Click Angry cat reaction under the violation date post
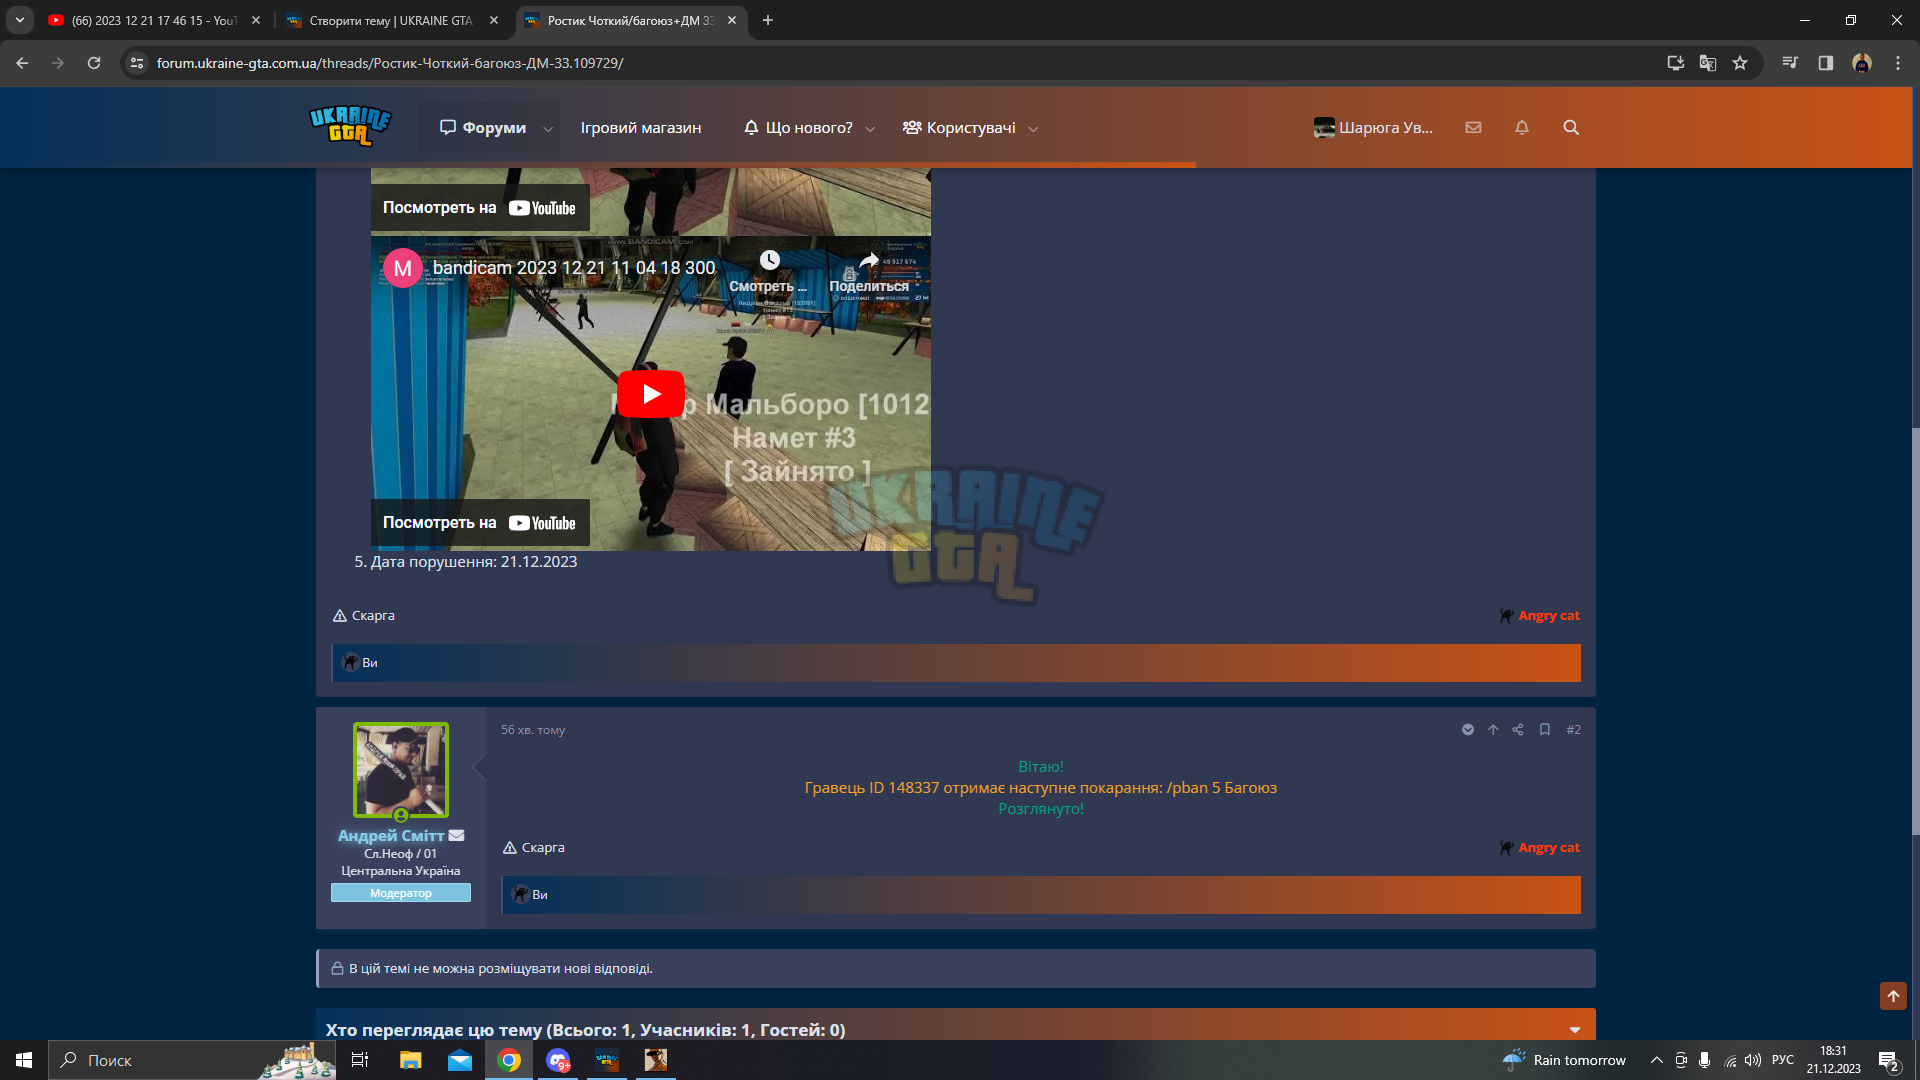Screen dimensions: 1920x1080 [x=1540, y=616]
